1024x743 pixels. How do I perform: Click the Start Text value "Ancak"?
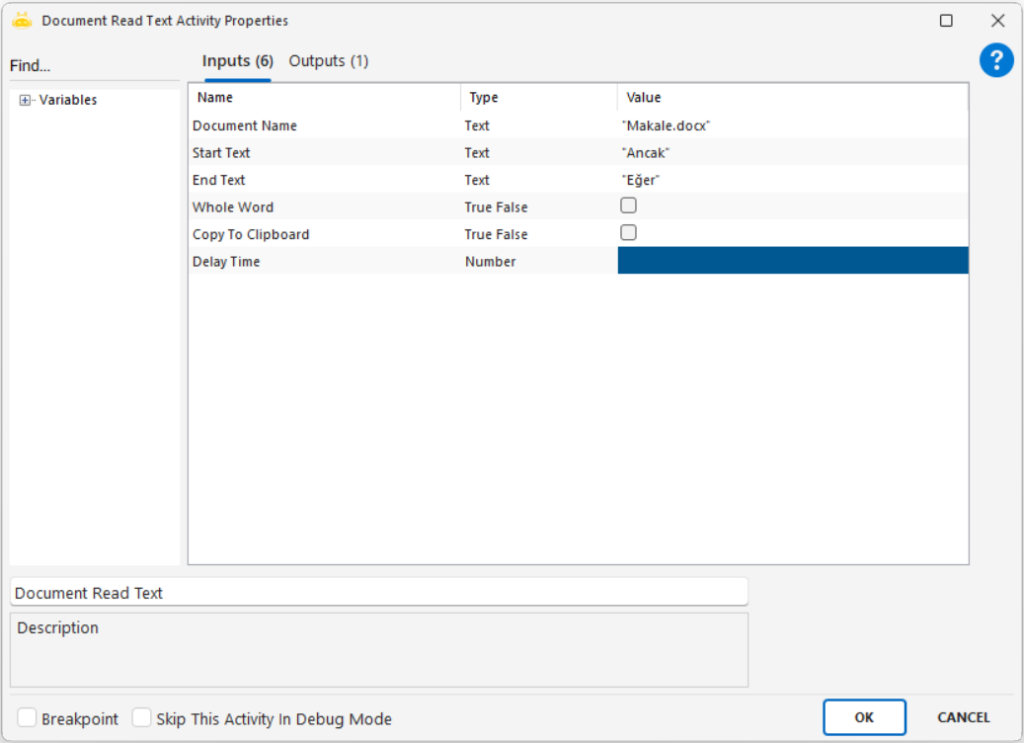(646, 153)
